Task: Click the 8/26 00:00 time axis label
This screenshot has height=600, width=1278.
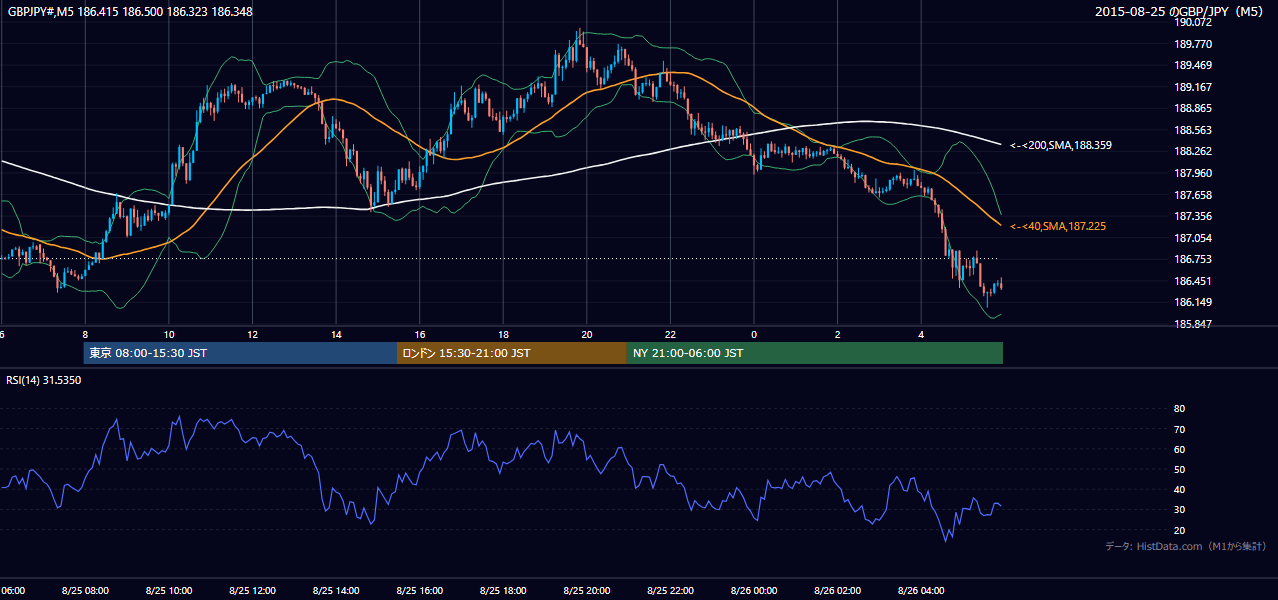Action: tap(754, 591)
